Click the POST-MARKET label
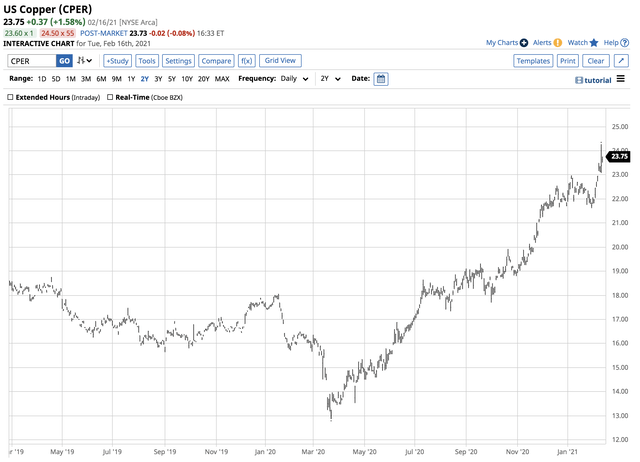 [x=104, y=33]
